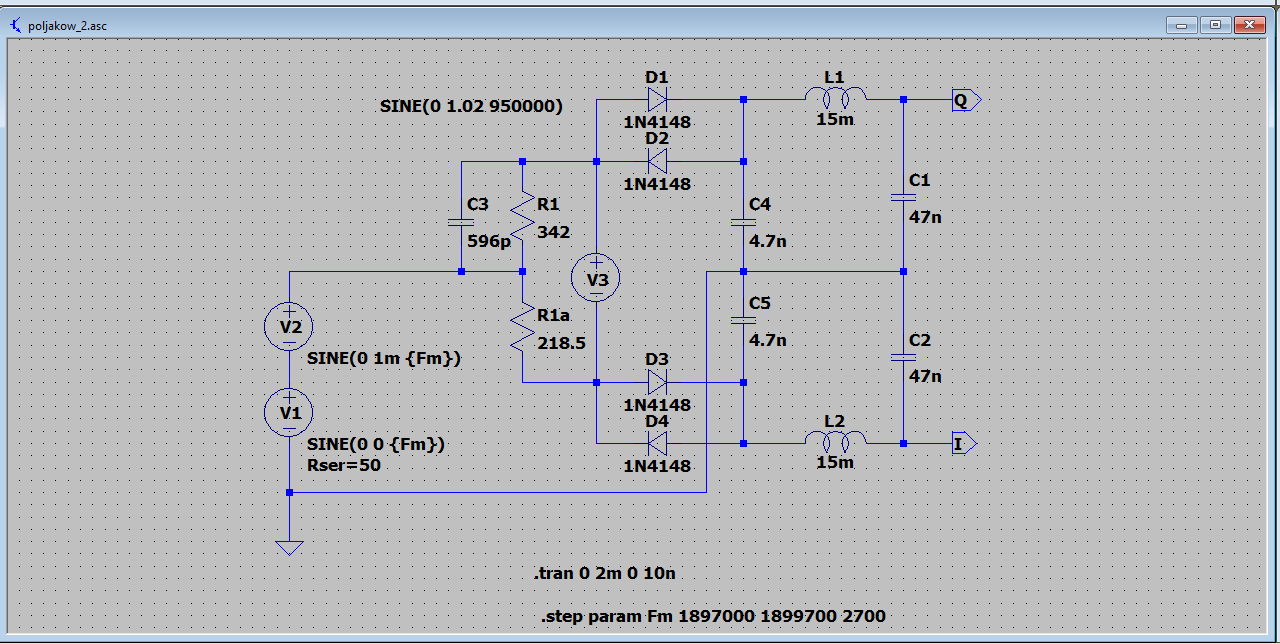Screen dimensions: 1280x644
Task: Click the I output port flag
Action: point(963,443)
